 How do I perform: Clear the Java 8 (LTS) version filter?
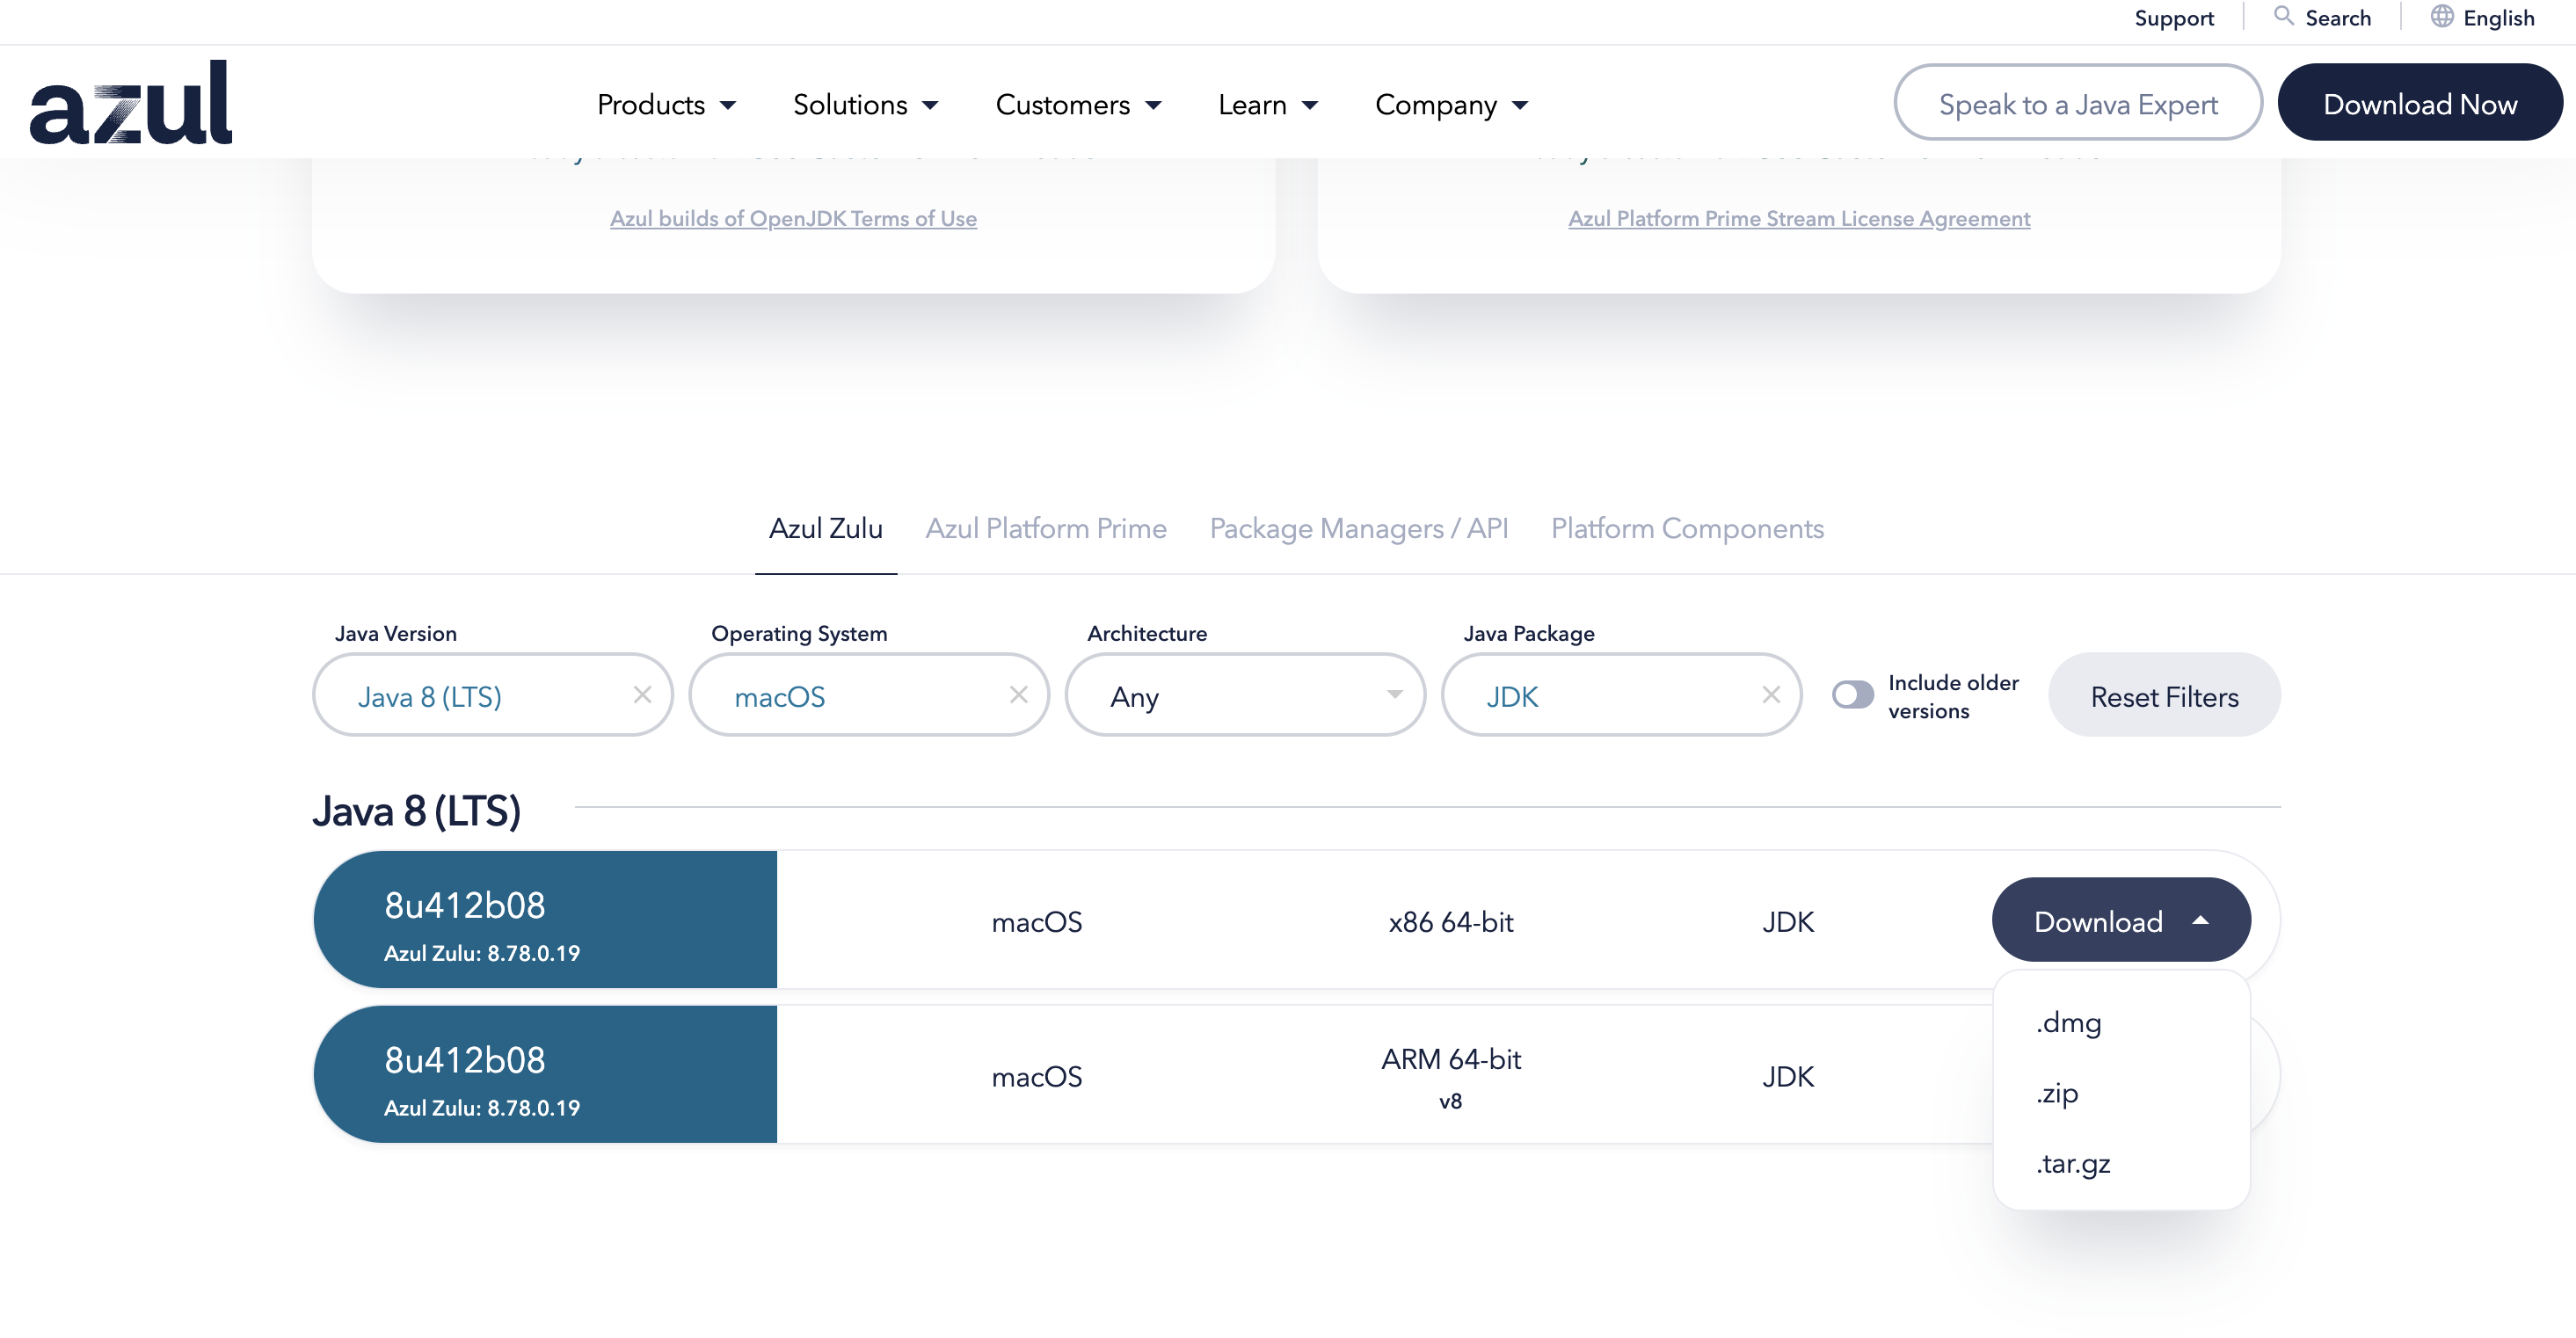[642, 694]
